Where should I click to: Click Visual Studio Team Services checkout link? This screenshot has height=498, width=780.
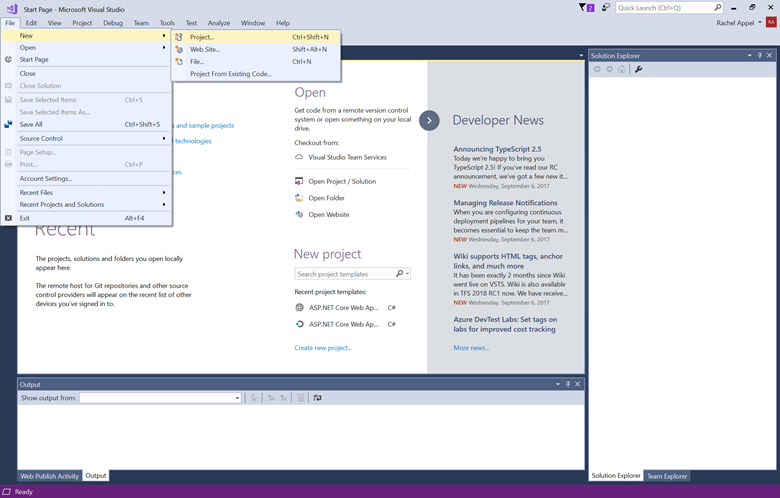pyautogui.click(x=347, y=157)
